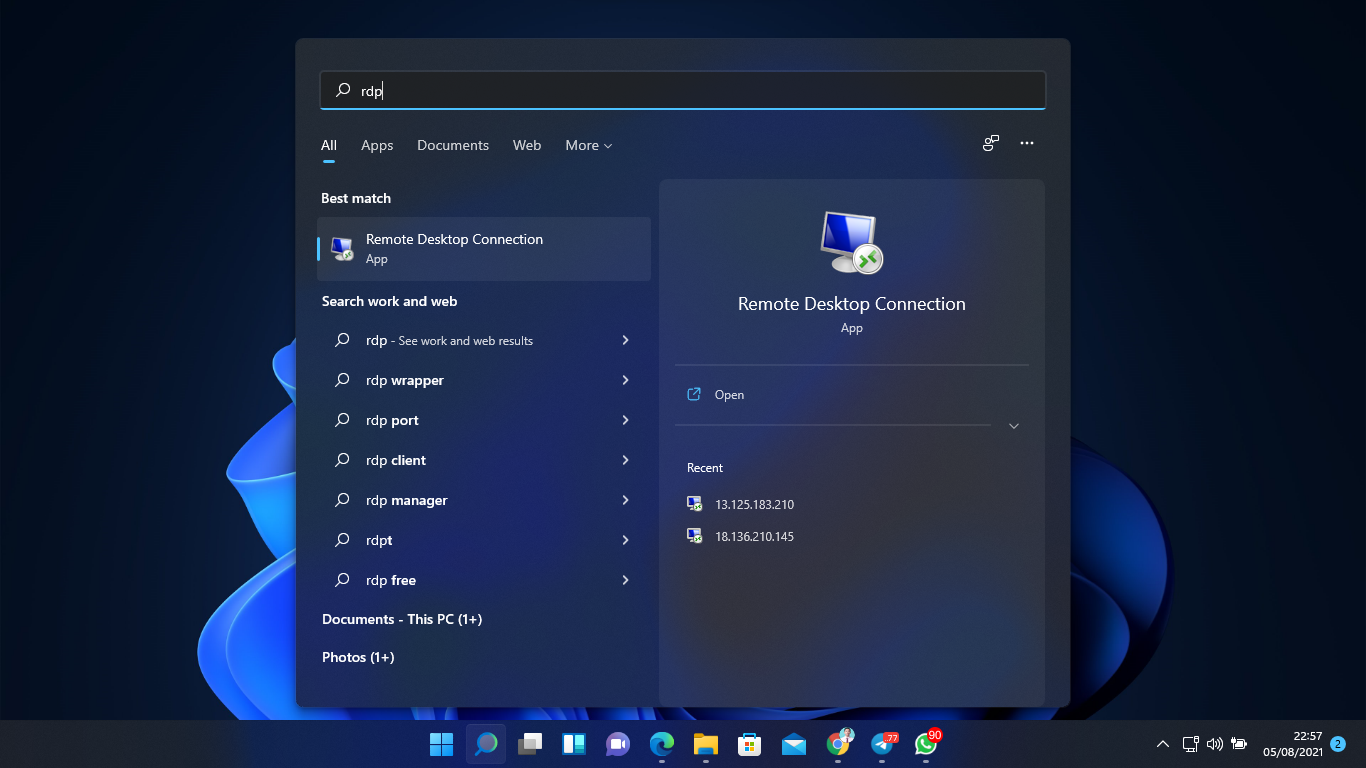Show hidden system tray icons
Screen dimensions: 1366x768
pos(1163,744)
